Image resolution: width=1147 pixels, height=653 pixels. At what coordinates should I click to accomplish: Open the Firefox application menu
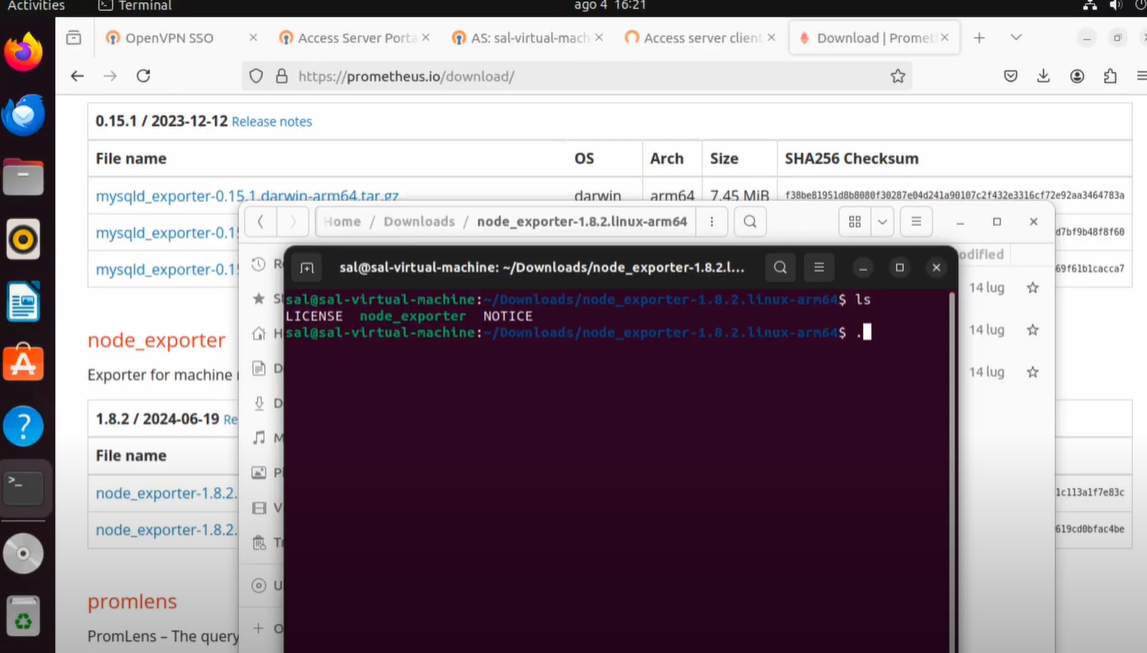click(x=1140, y=76)
